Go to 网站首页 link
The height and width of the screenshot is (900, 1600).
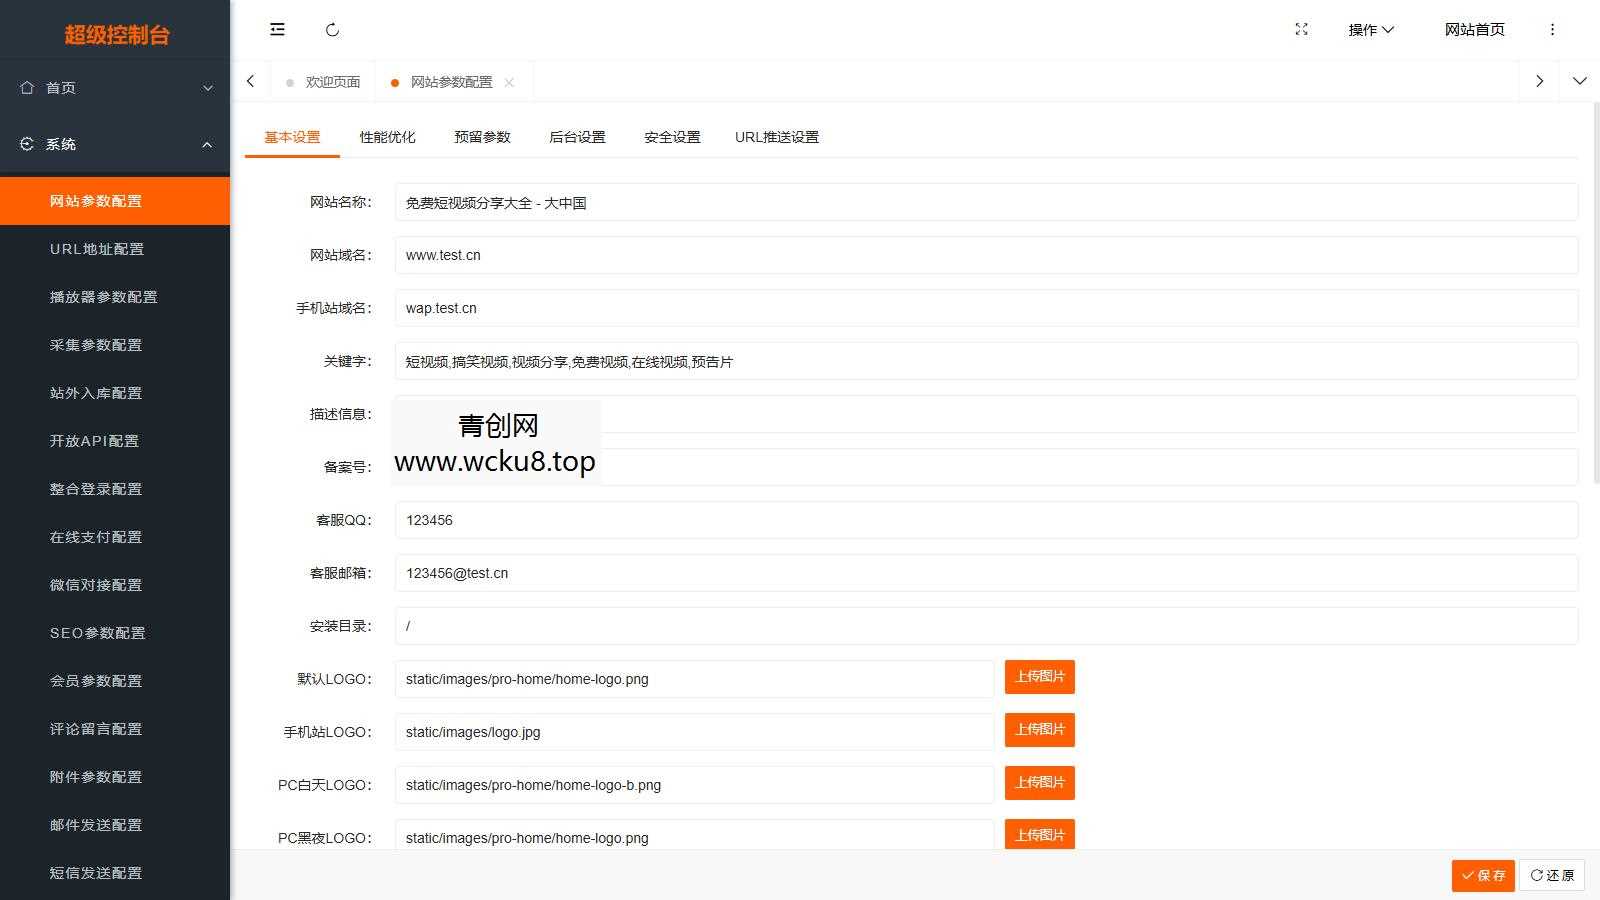click(1474, 30)
